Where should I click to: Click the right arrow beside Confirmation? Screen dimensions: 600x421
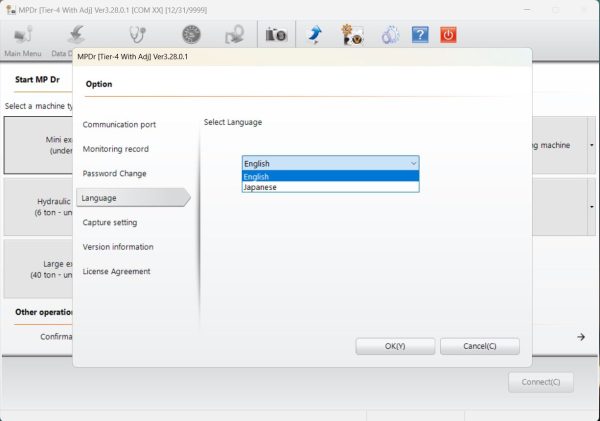pos(581,337)
